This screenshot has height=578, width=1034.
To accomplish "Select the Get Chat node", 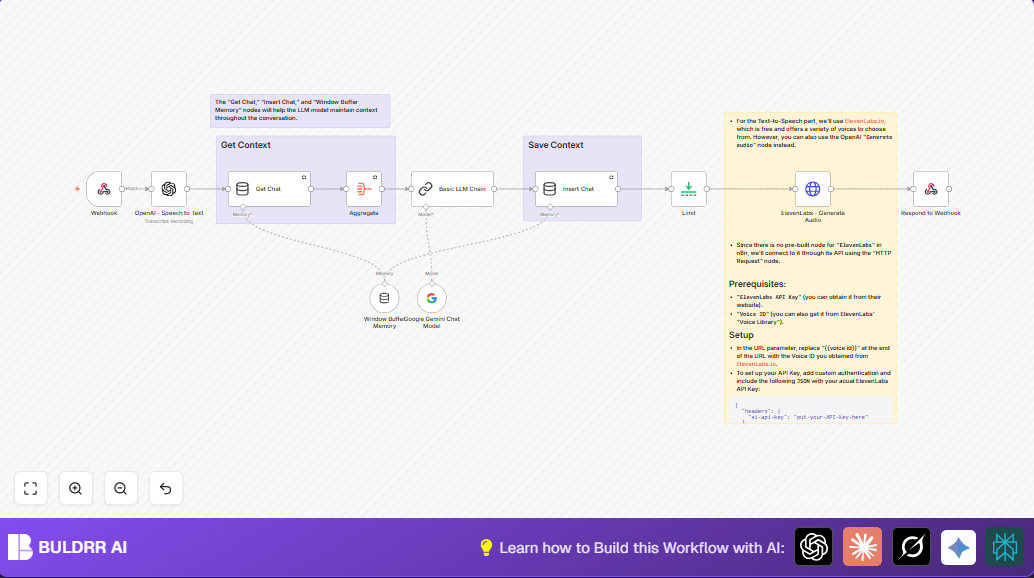I will tap(269, 189).
